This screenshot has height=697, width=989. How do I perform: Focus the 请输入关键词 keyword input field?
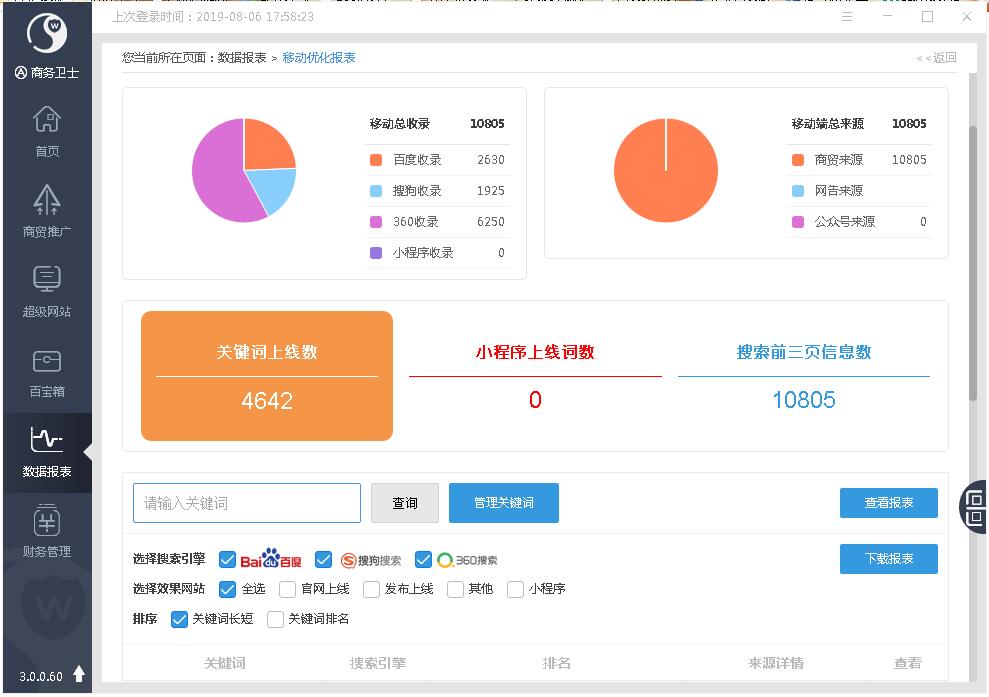tap(247, 503)
